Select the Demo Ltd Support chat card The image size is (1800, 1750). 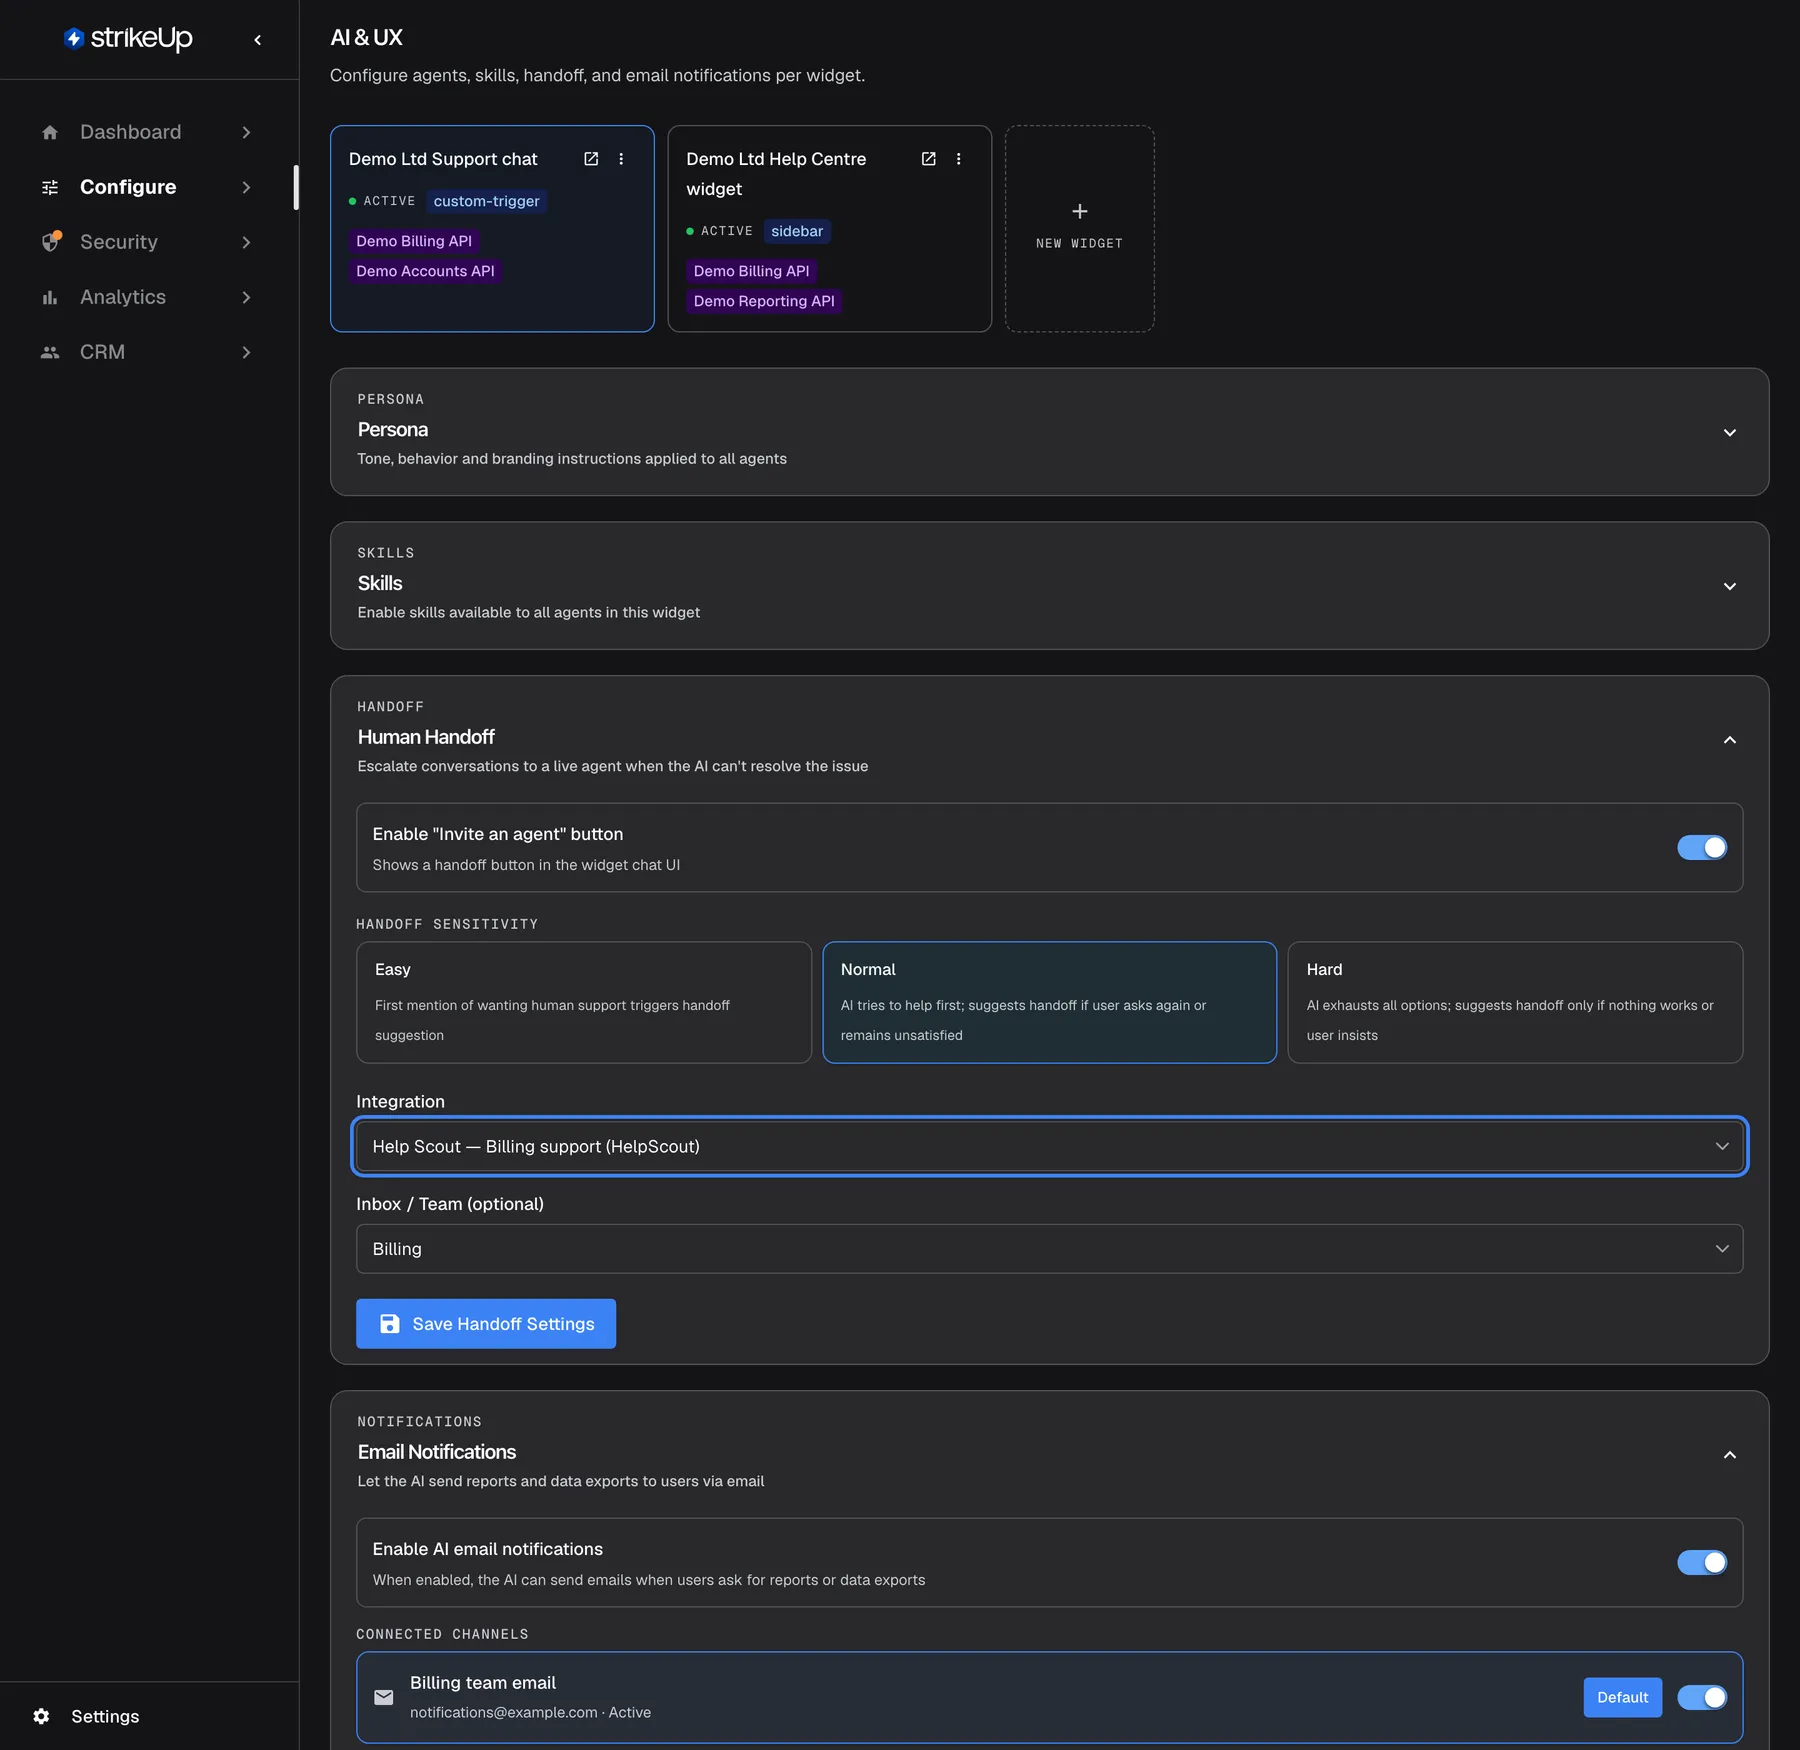492,229
